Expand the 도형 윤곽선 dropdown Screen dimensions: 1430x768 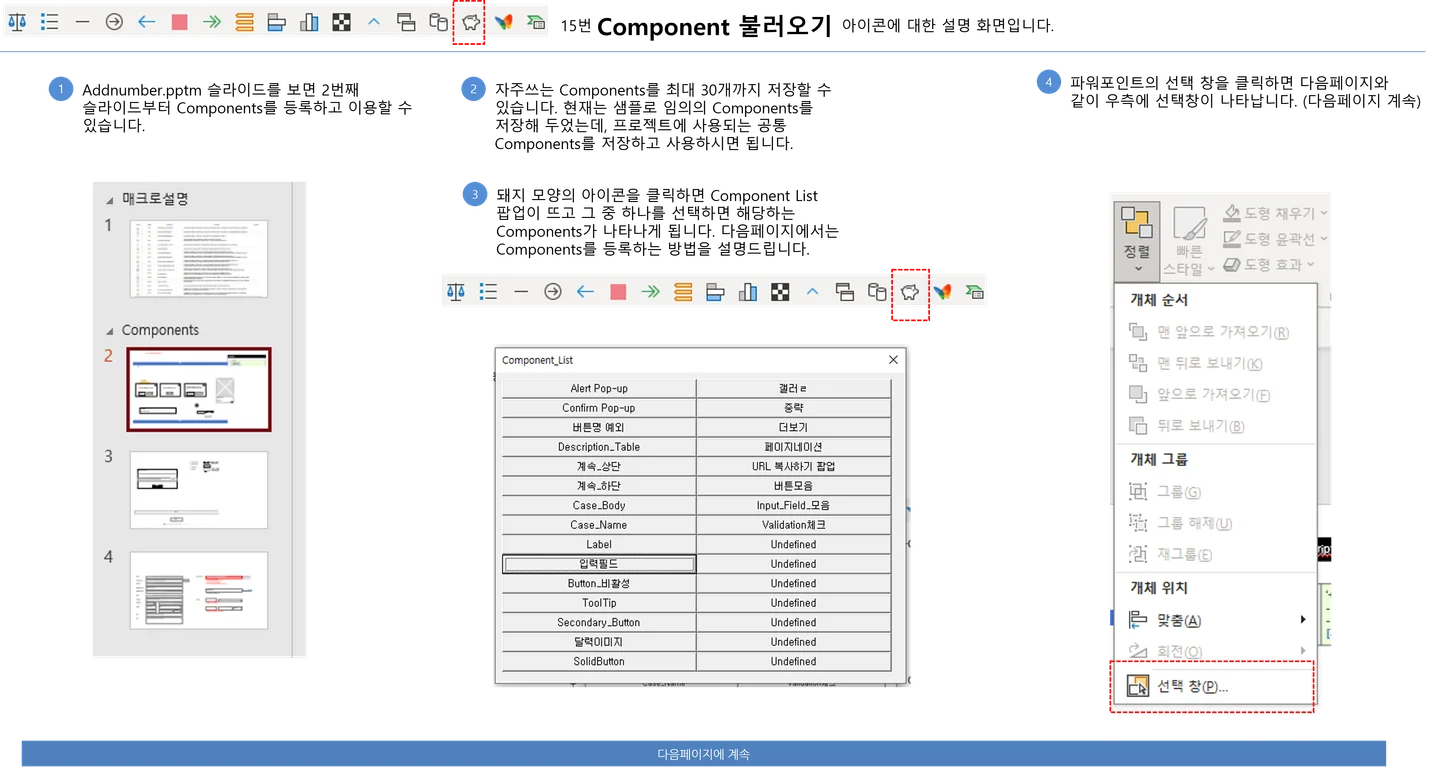(1276, 238)
